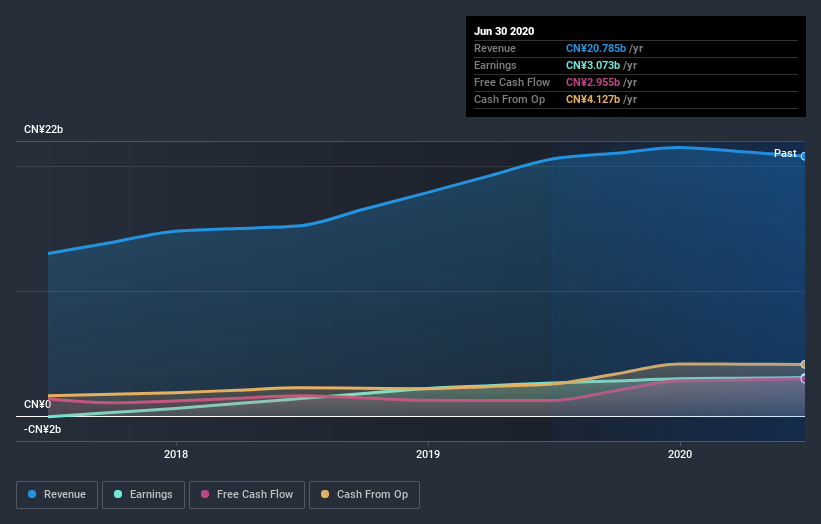The image size is (821, 524).
Task: Click the Past label on the chart
Action: click(785, 153)
